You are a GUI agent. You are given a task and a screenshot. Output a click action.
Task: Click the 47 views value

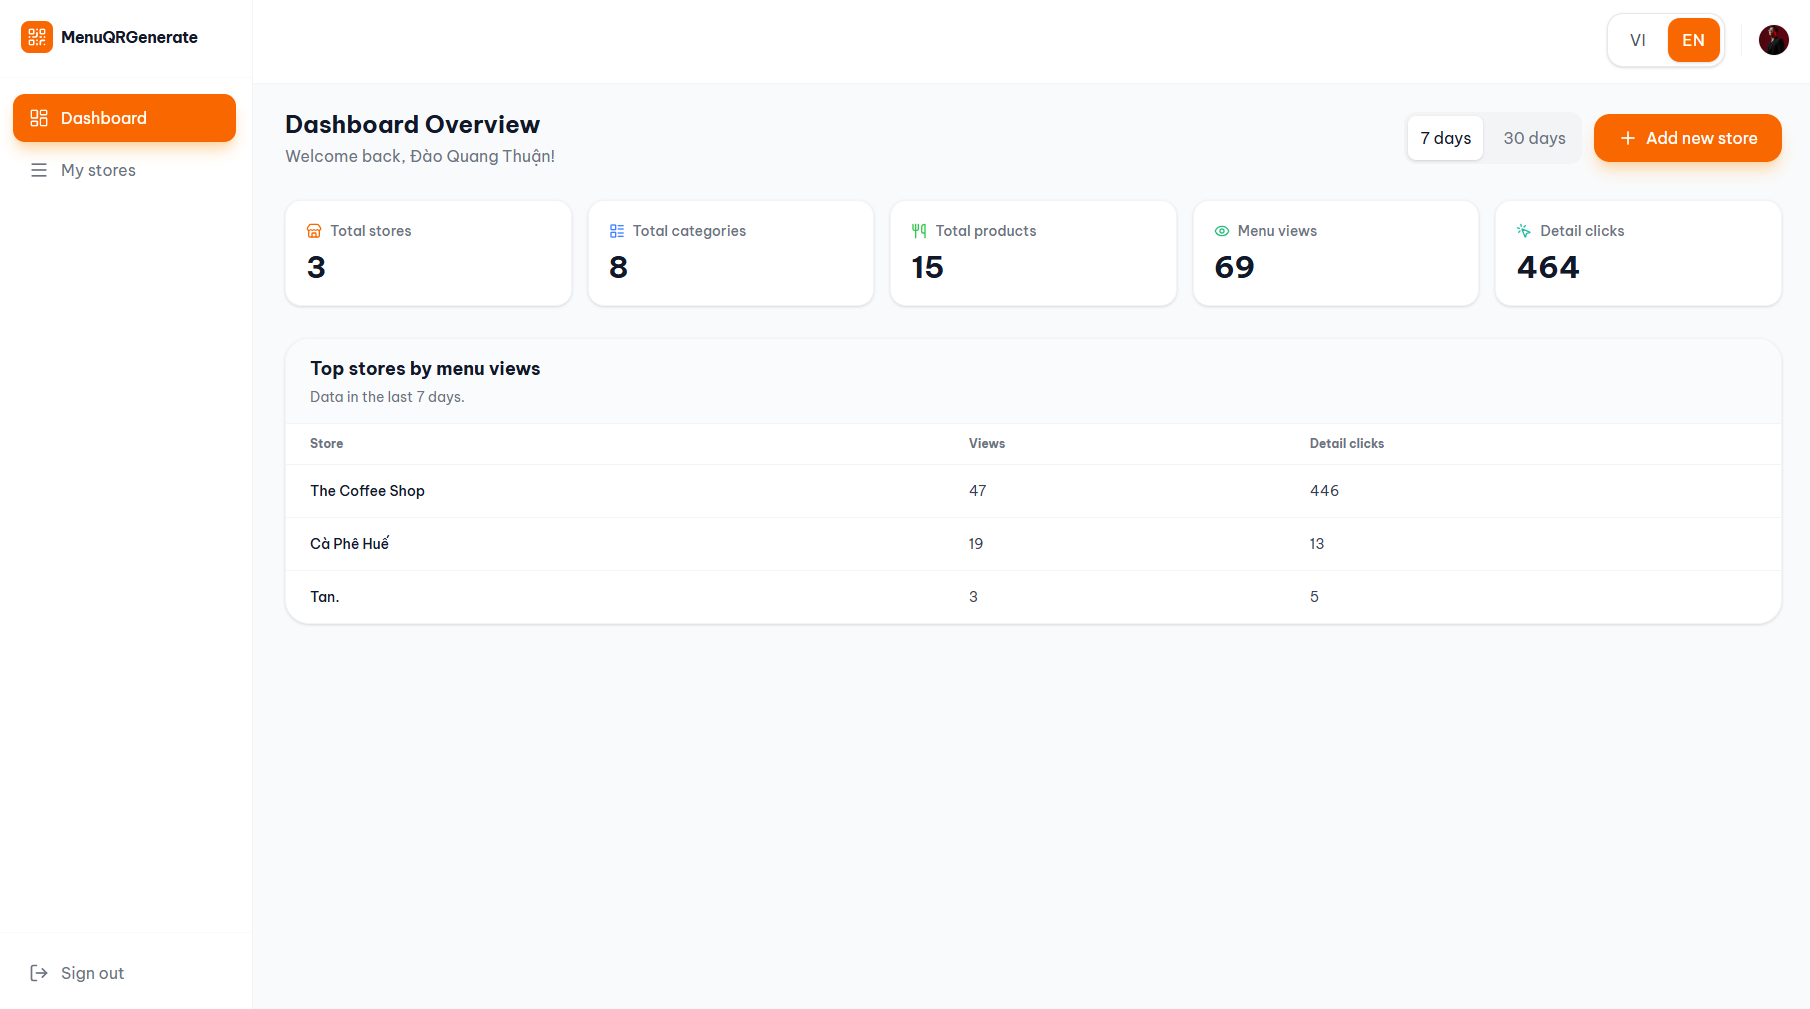pyautogui.click(x=978, y=491)
